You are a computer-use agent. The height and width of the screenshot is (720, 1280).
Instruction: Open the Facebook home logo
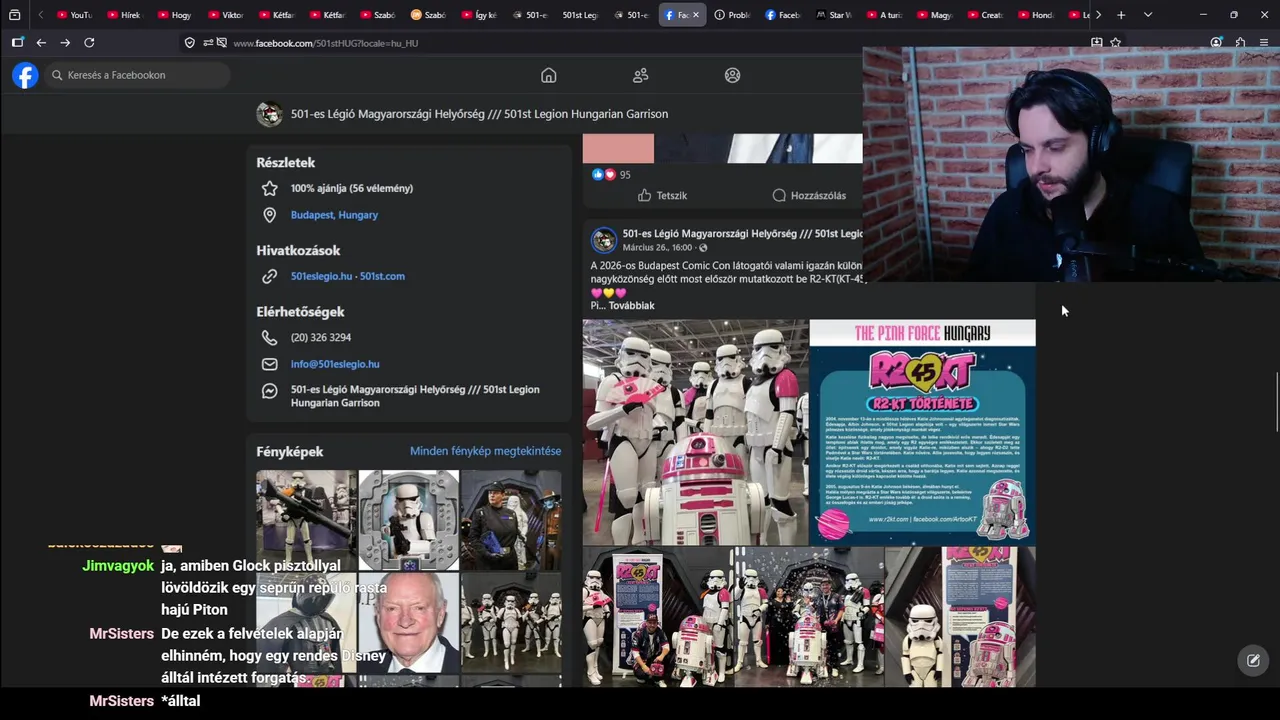pos(25,75)
